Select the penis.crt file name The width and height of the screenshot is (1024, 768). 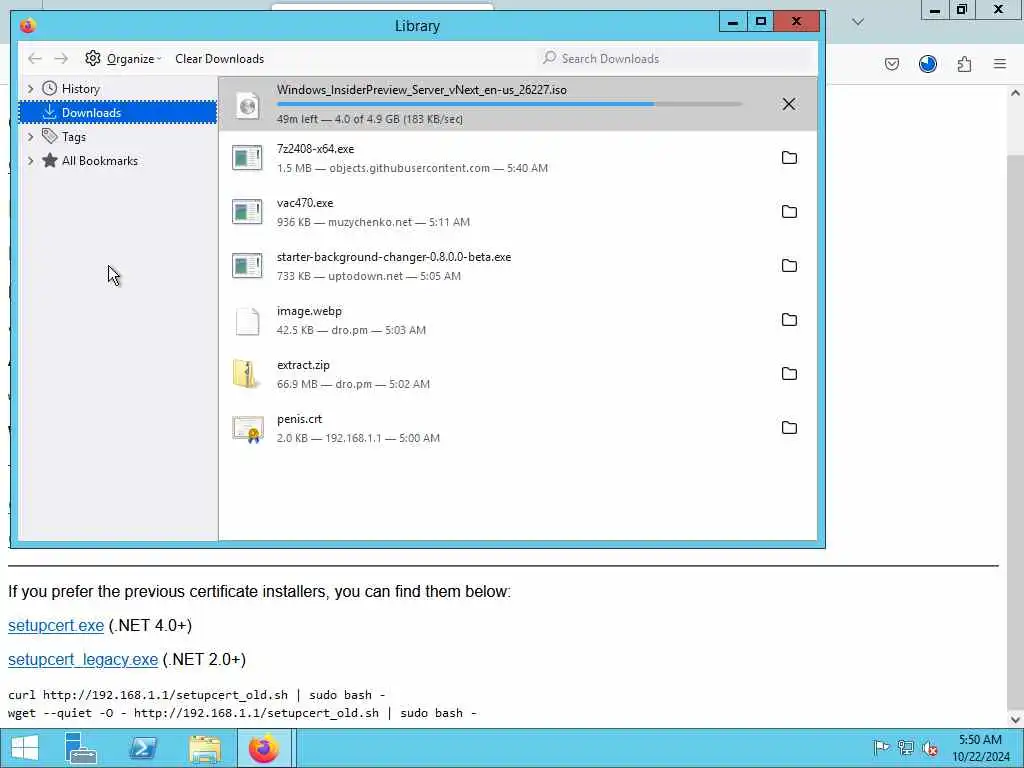(x=299, y=419)
